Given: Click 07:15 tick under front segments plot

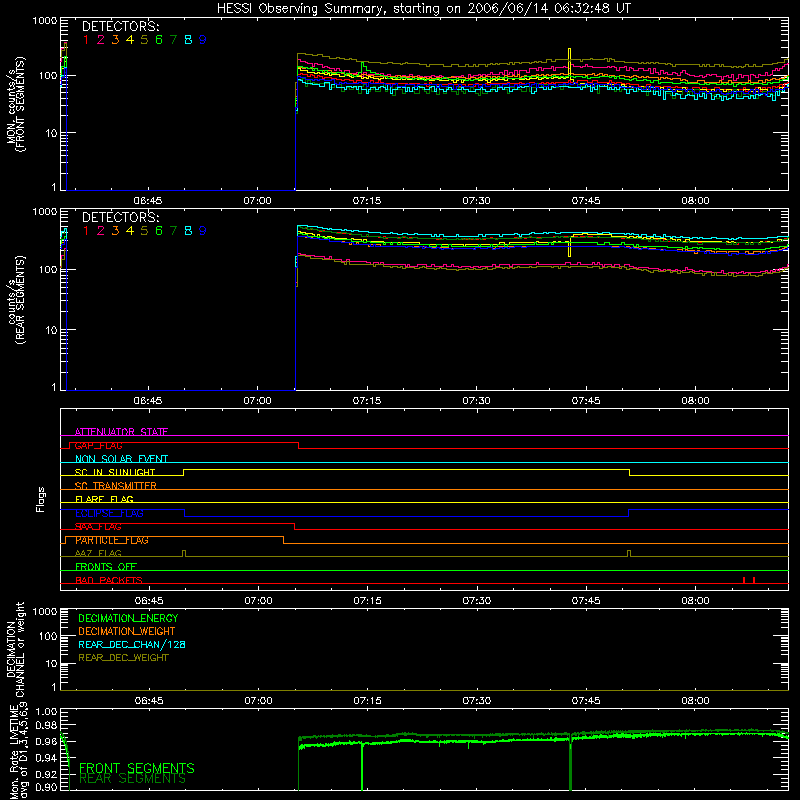Looking at the screenshot, I should tap(367, 201).
